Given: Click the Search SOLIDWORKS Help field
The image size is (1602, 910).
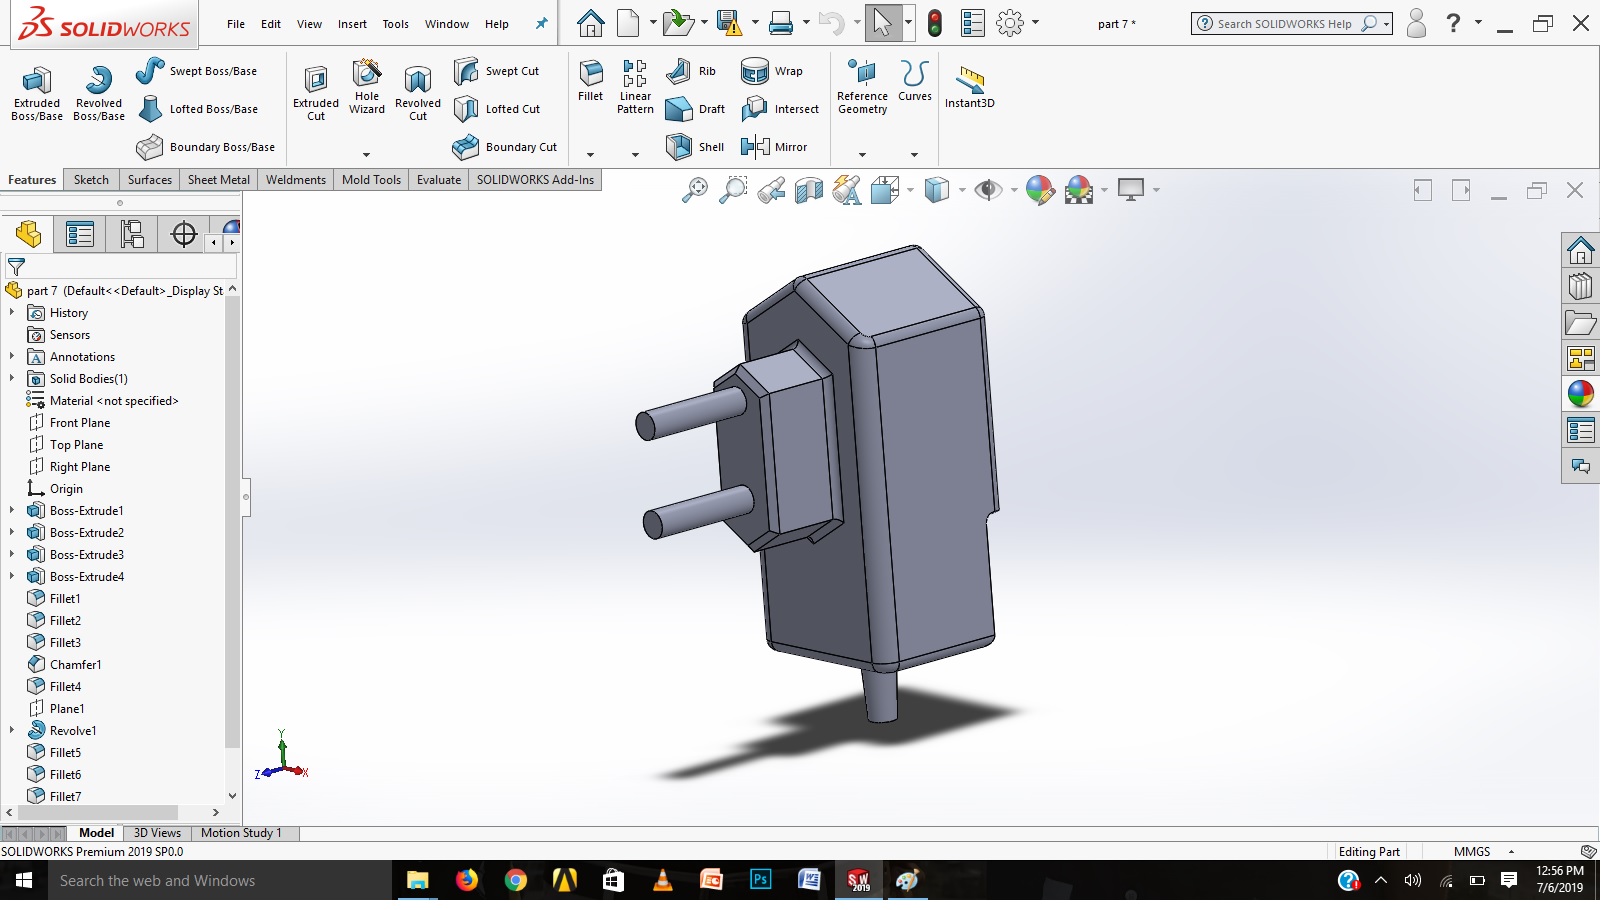Looking at the screenshot, I should 1284,24.
